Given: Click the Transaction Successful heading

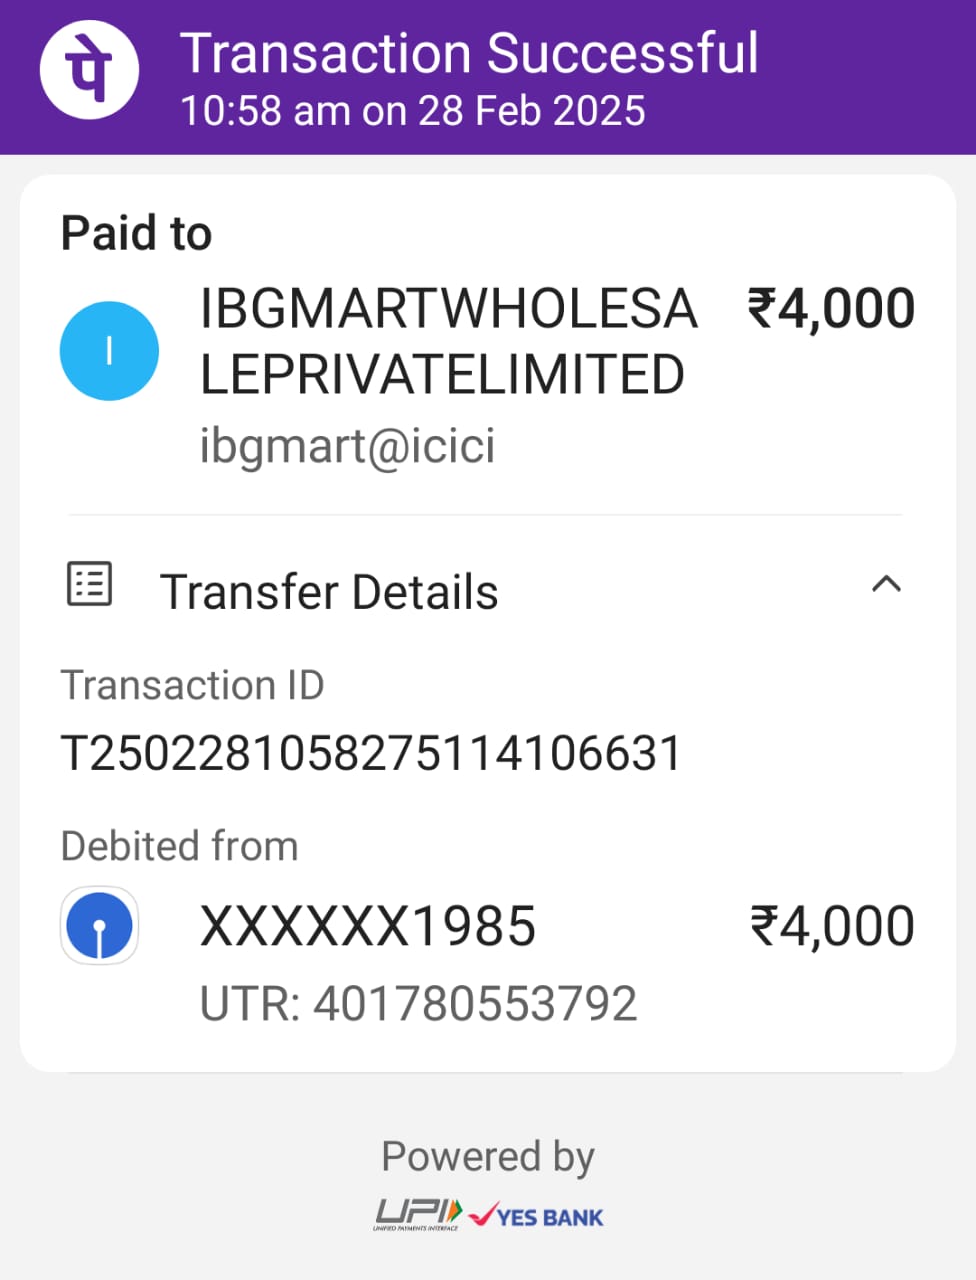Looking at the screenshot, I should 469,54.
